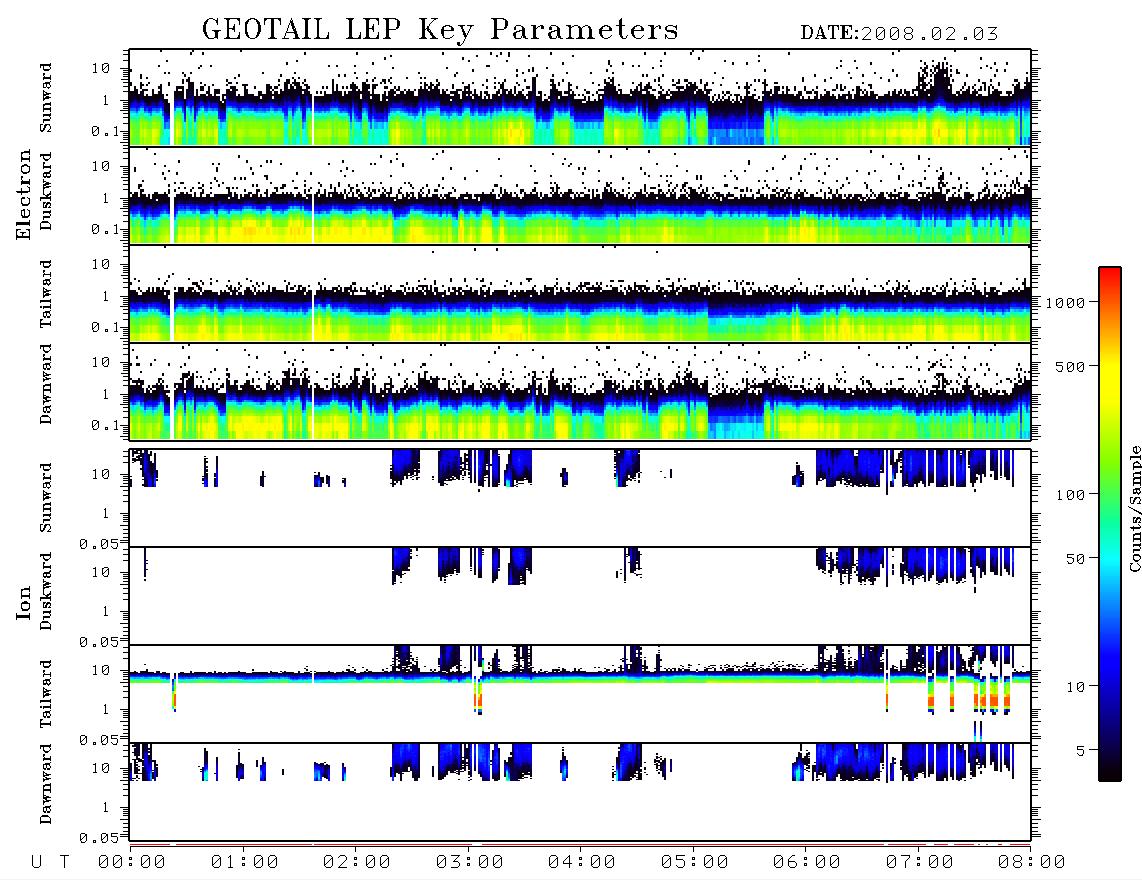
Task: Click the U T axis label
Action: tap(50, 863)
